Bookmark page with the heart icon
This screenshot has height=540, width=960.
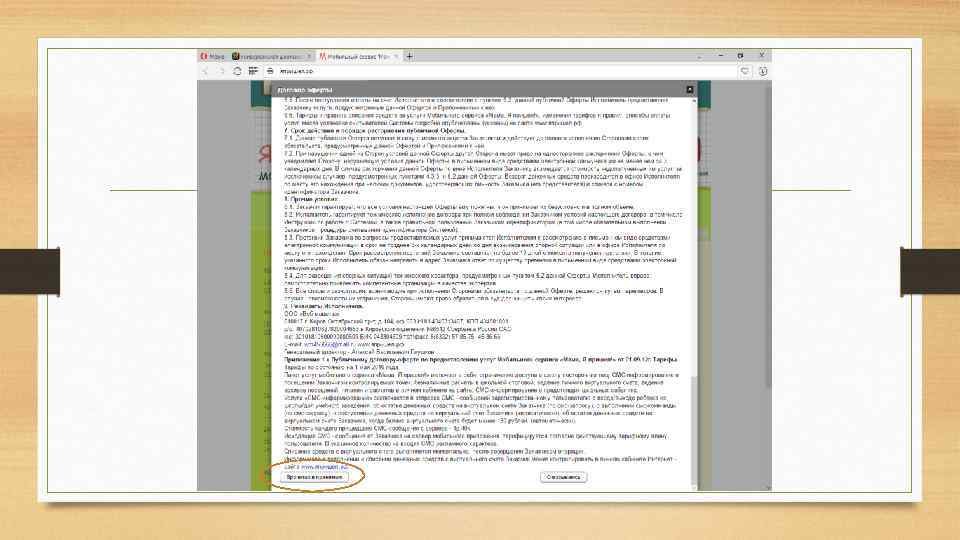[744, 72]
